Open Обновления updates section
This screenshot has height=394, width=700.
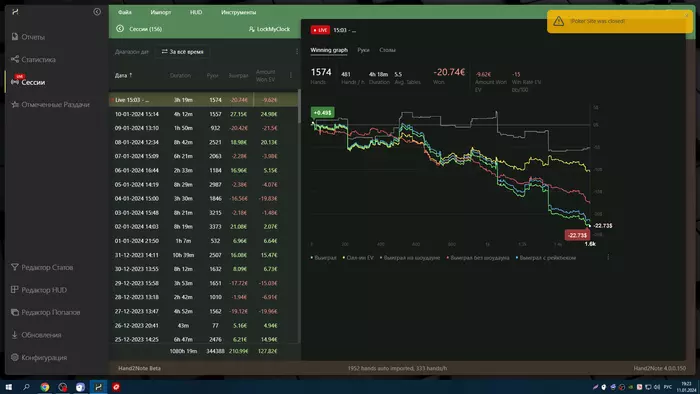[36, 335]
